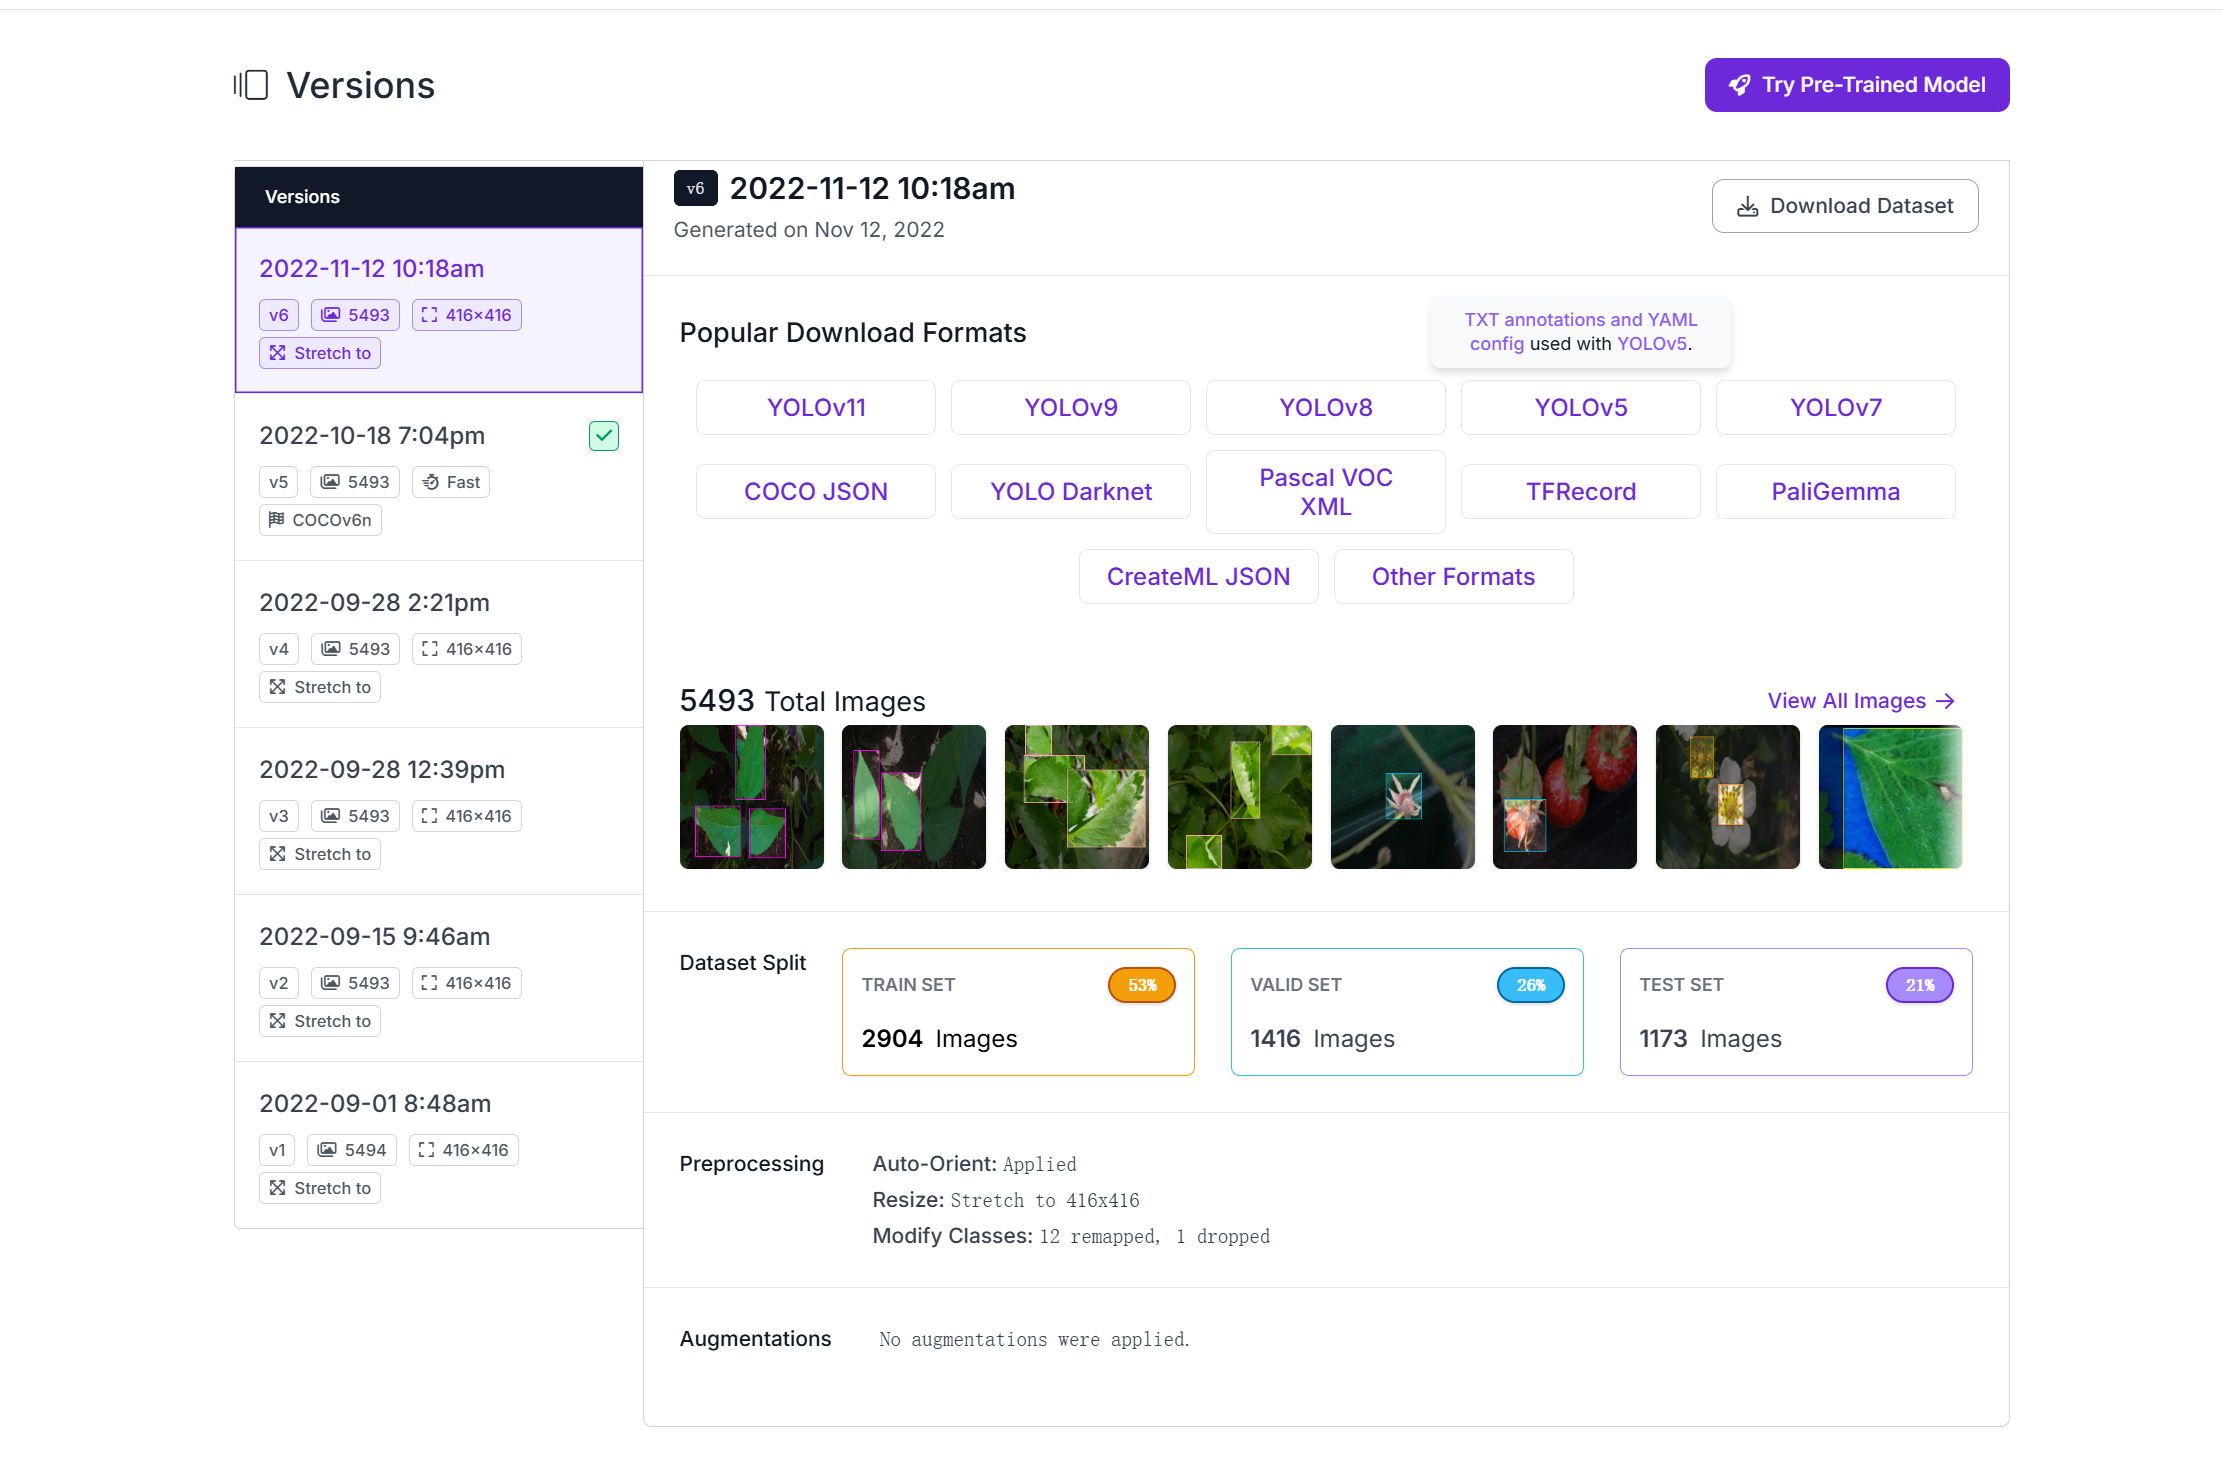Click the rocket icon in Try Pre-Trained Model

pyautogui.click(x=1740, y=85)
